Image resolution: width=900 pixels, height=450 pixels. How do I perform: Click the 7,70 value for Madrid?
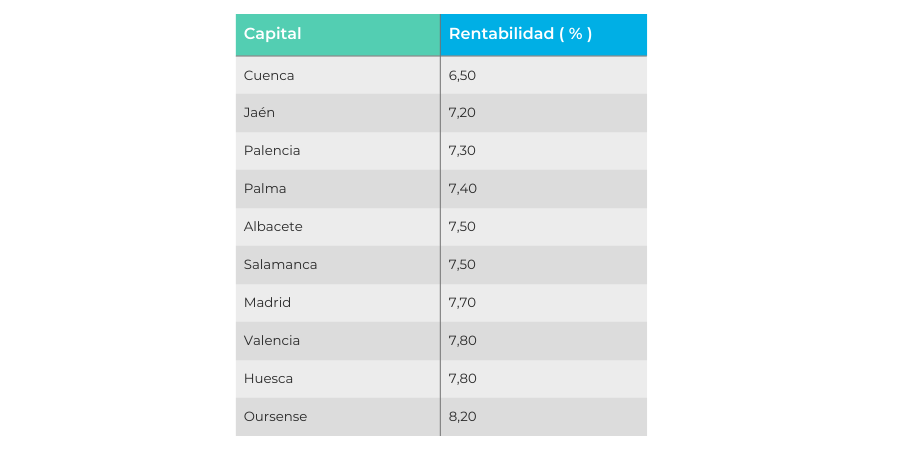(462, 303)
